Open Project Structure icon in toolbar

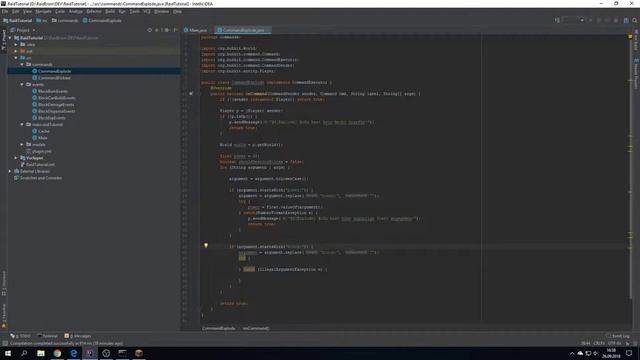click(x=626, y=20)
